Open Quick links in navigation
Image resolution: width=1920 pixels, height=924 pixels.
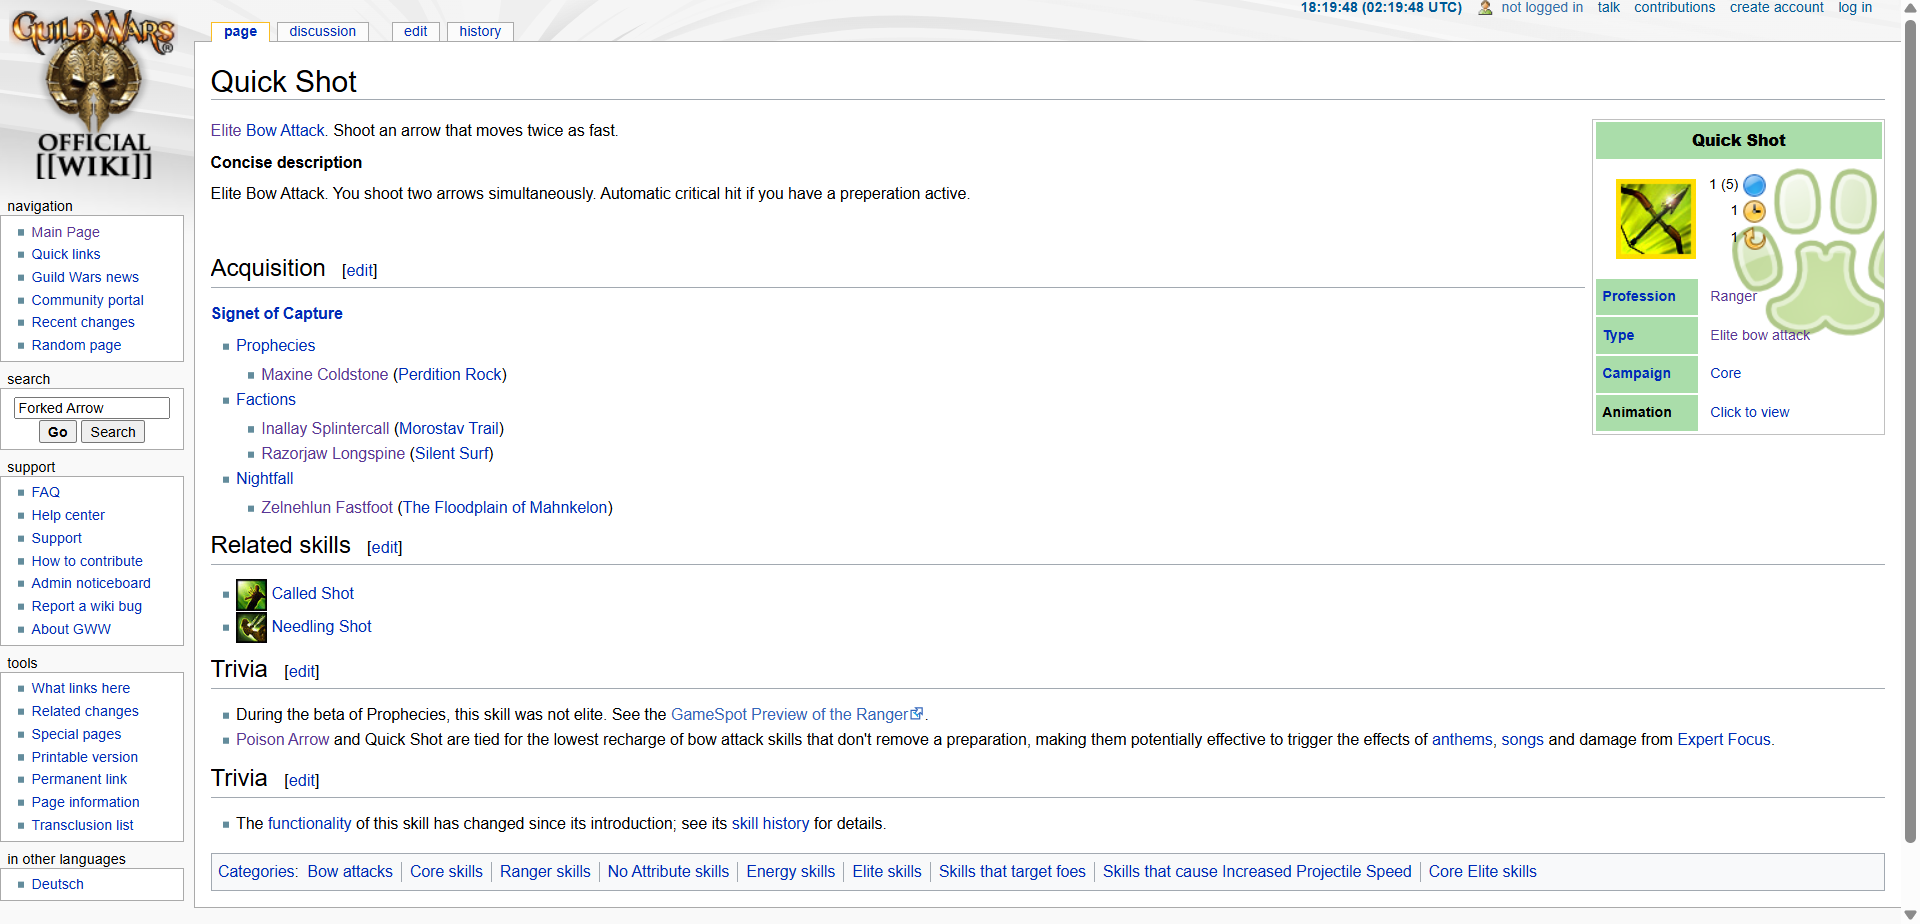click(66, 254)
